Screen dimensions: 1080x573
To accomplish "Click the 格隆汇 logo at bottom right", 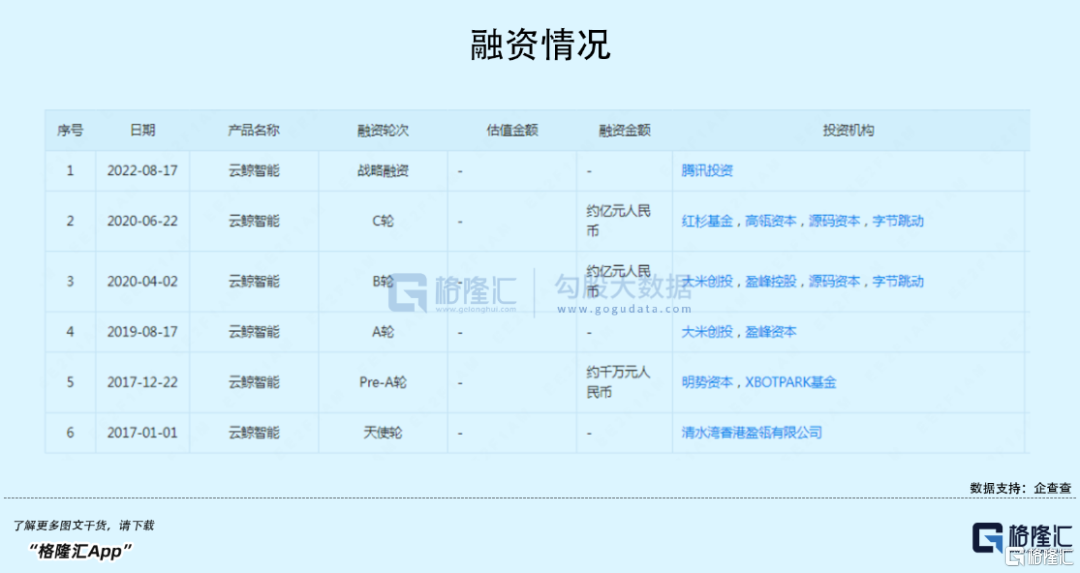I will click(1022, 539).
